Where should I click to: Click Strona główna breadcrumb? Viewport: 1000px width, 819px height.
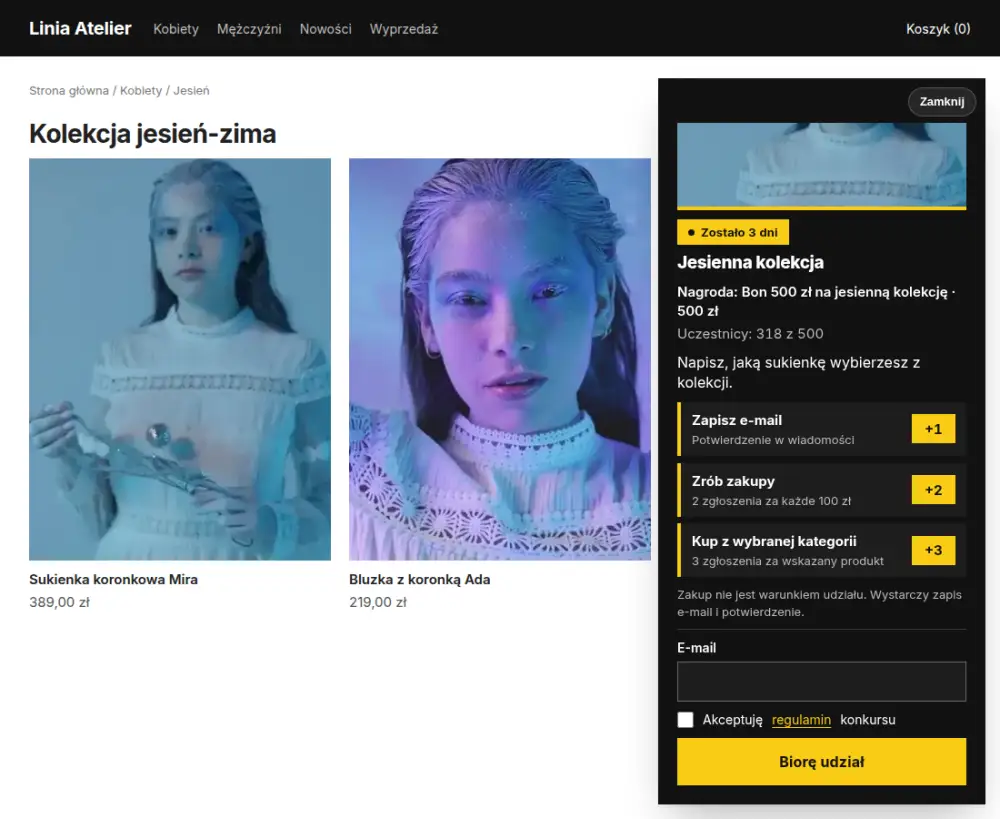[69, 91]
